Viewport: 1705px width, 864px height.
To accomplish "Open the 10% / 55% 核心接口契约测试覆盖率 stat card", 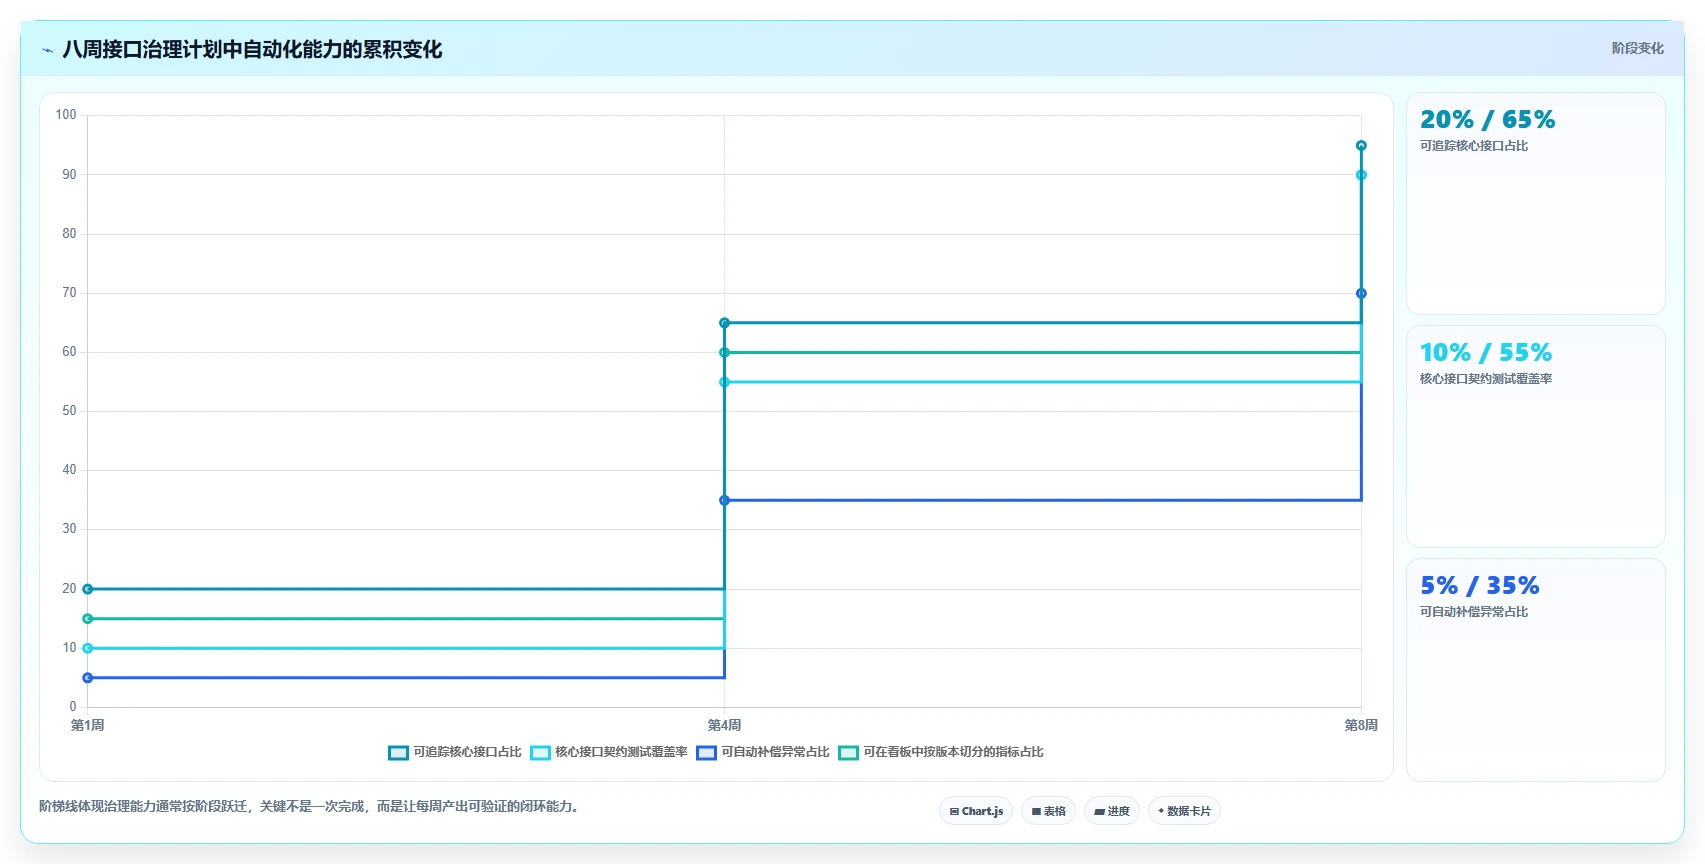I will (x=1536, y=437).
